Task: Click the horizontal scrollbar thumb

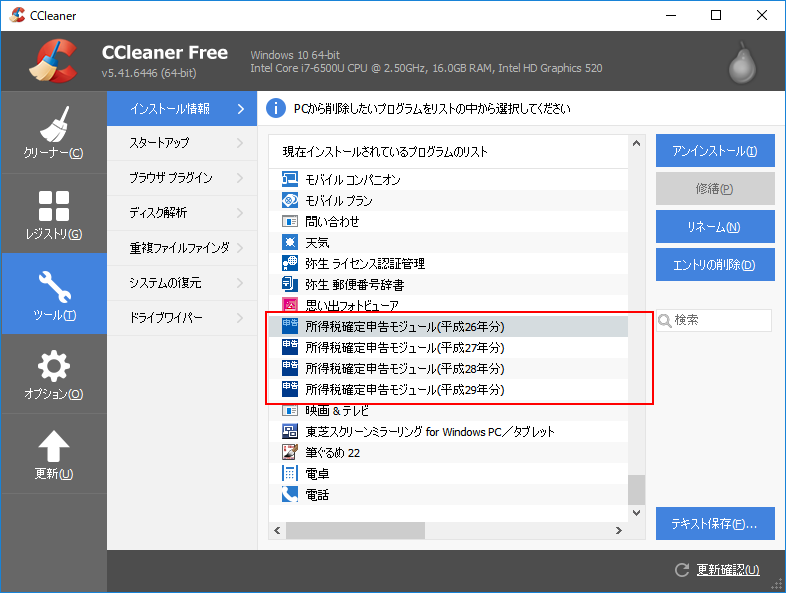Action: click(355, 530)
